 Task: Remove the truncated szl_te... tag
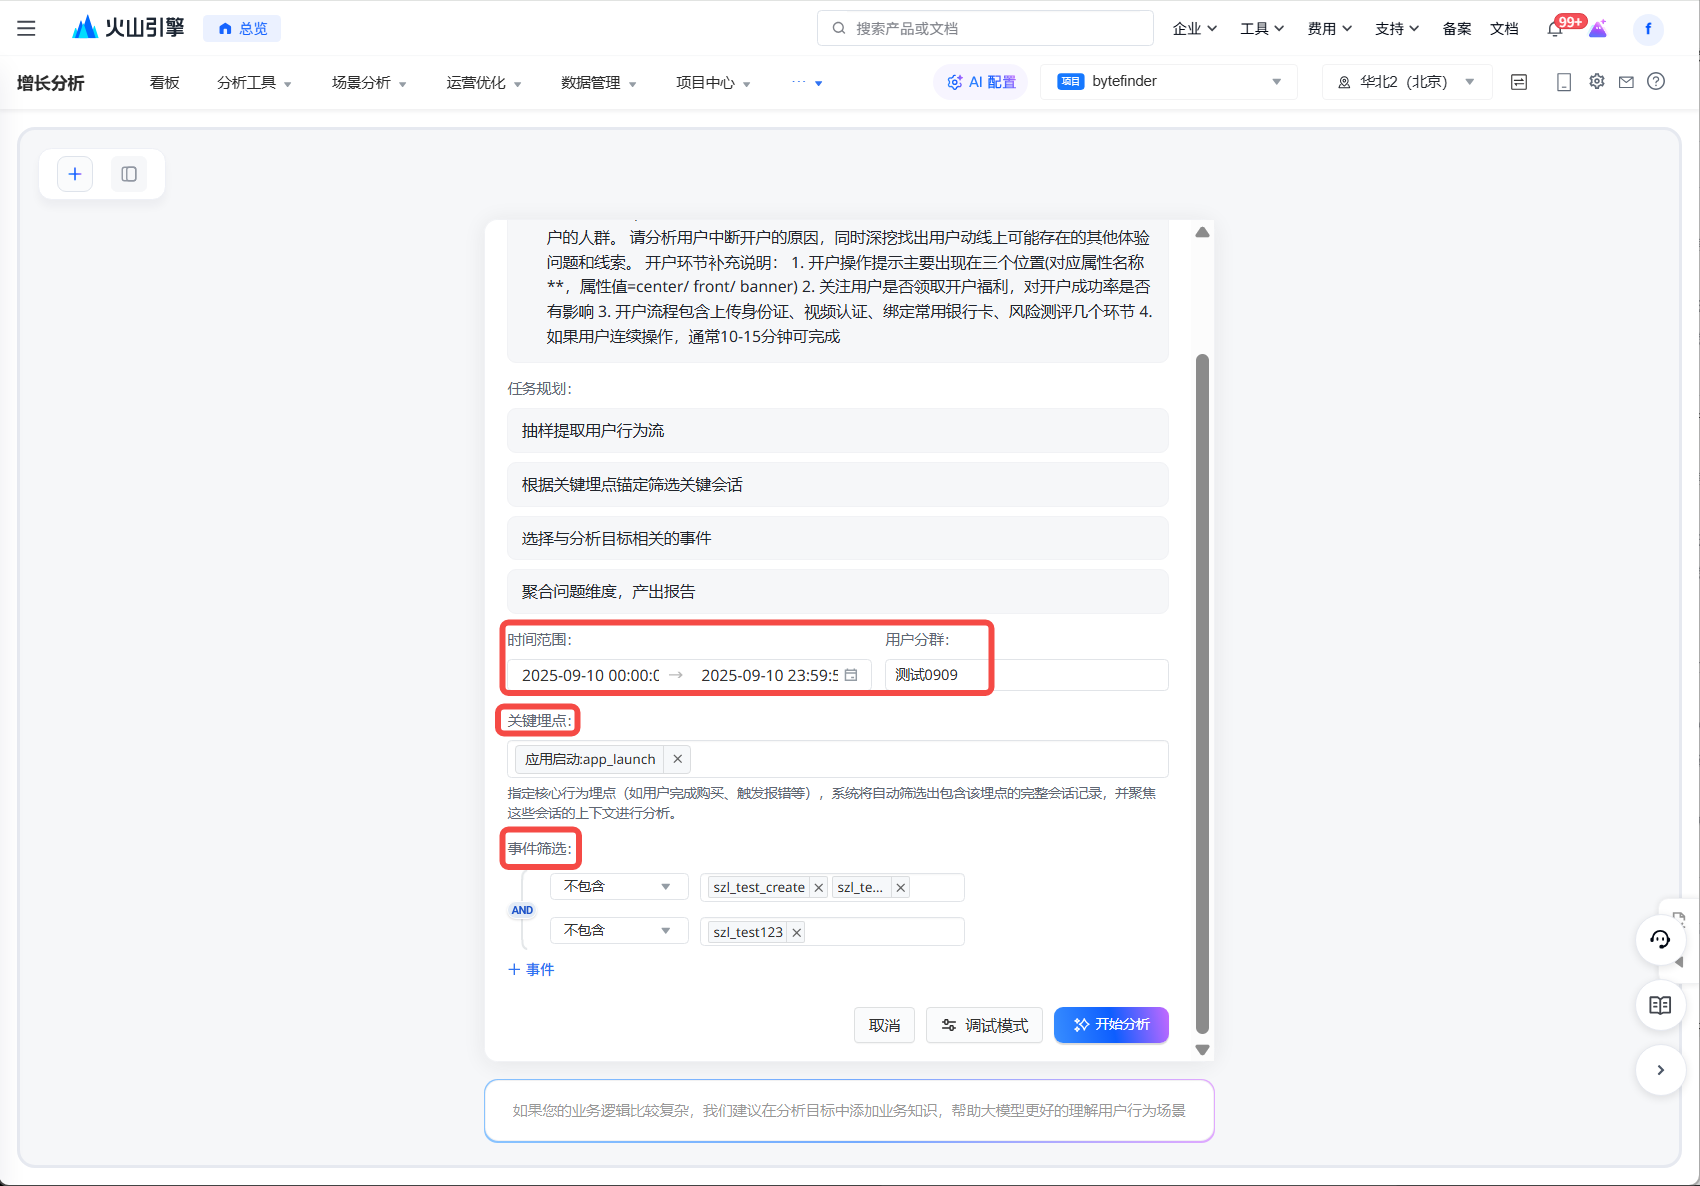(900, 887)
